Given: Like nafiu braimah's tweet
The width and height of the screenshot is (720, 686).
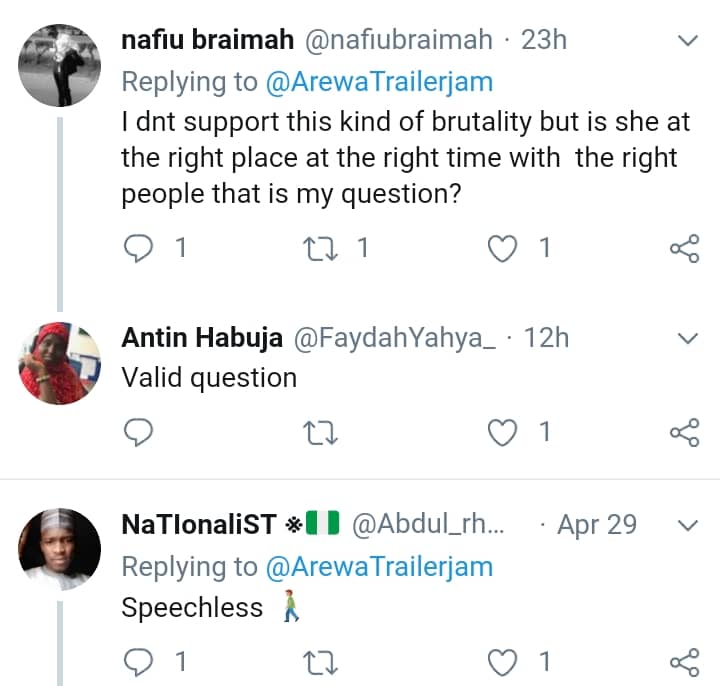Looking at the screenshot, I should click(x=505, y=248).
